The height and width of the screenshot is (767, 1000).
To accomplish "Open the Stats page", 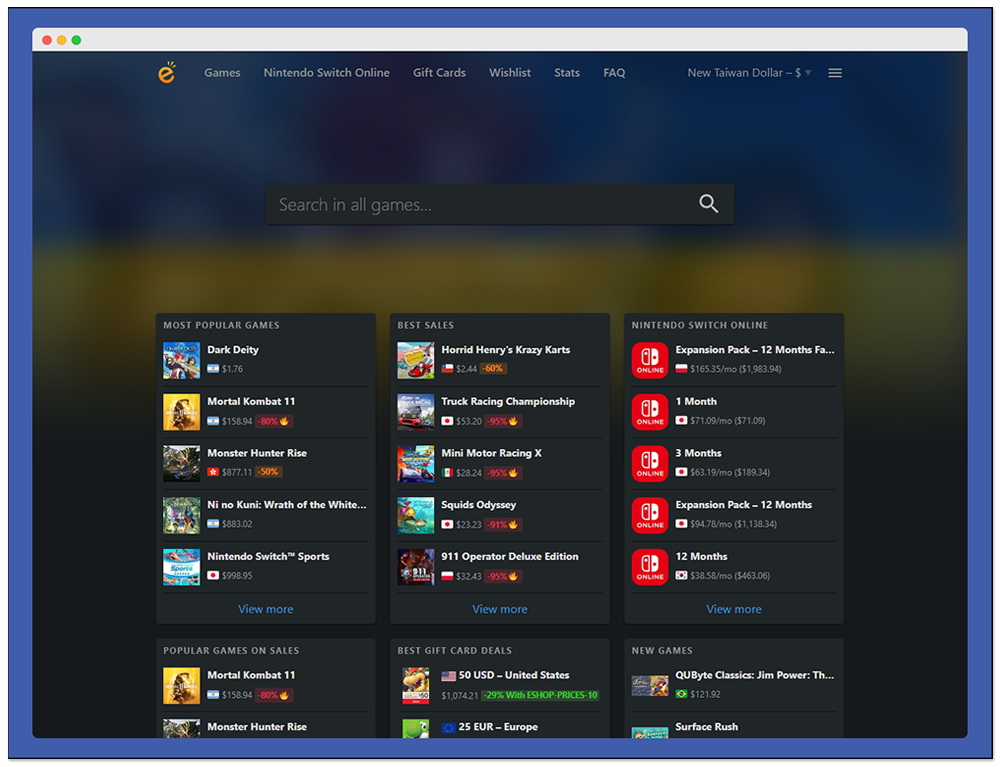I will point(567,73).
